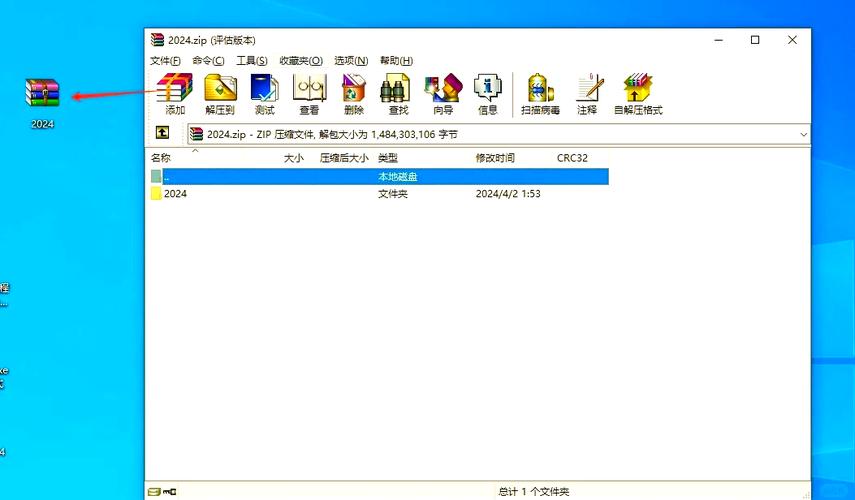The height and width of the screenshot is (500, 855).
Task: Select the 2024 folder row
Action: (380, 194)
